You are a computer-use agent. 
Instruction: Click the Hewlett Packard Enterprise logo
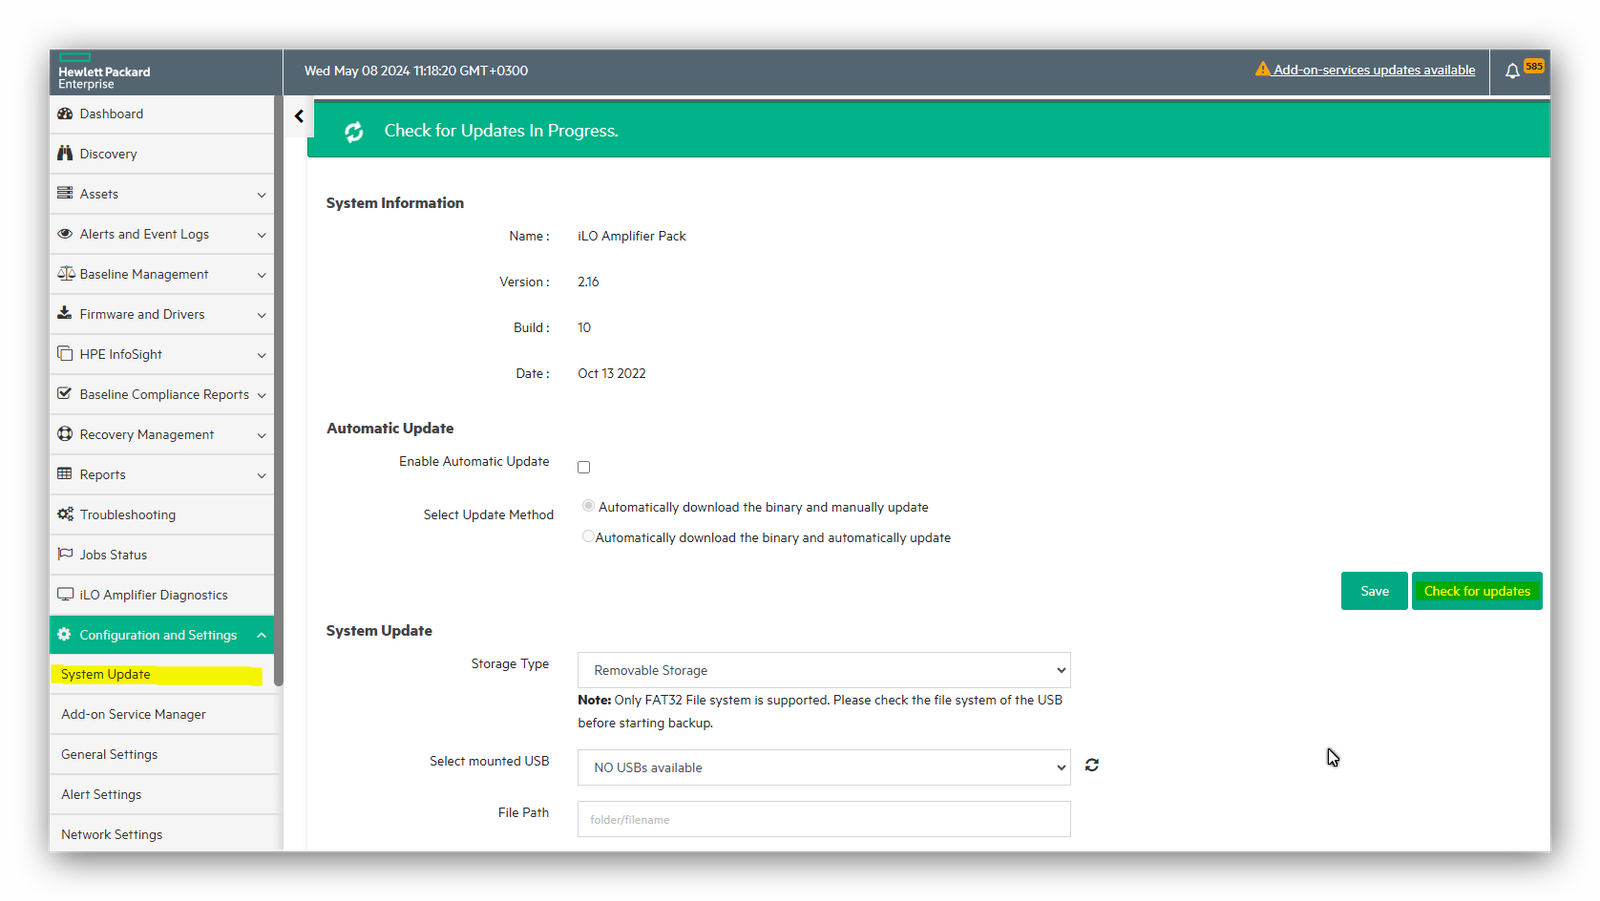[104, 72]
